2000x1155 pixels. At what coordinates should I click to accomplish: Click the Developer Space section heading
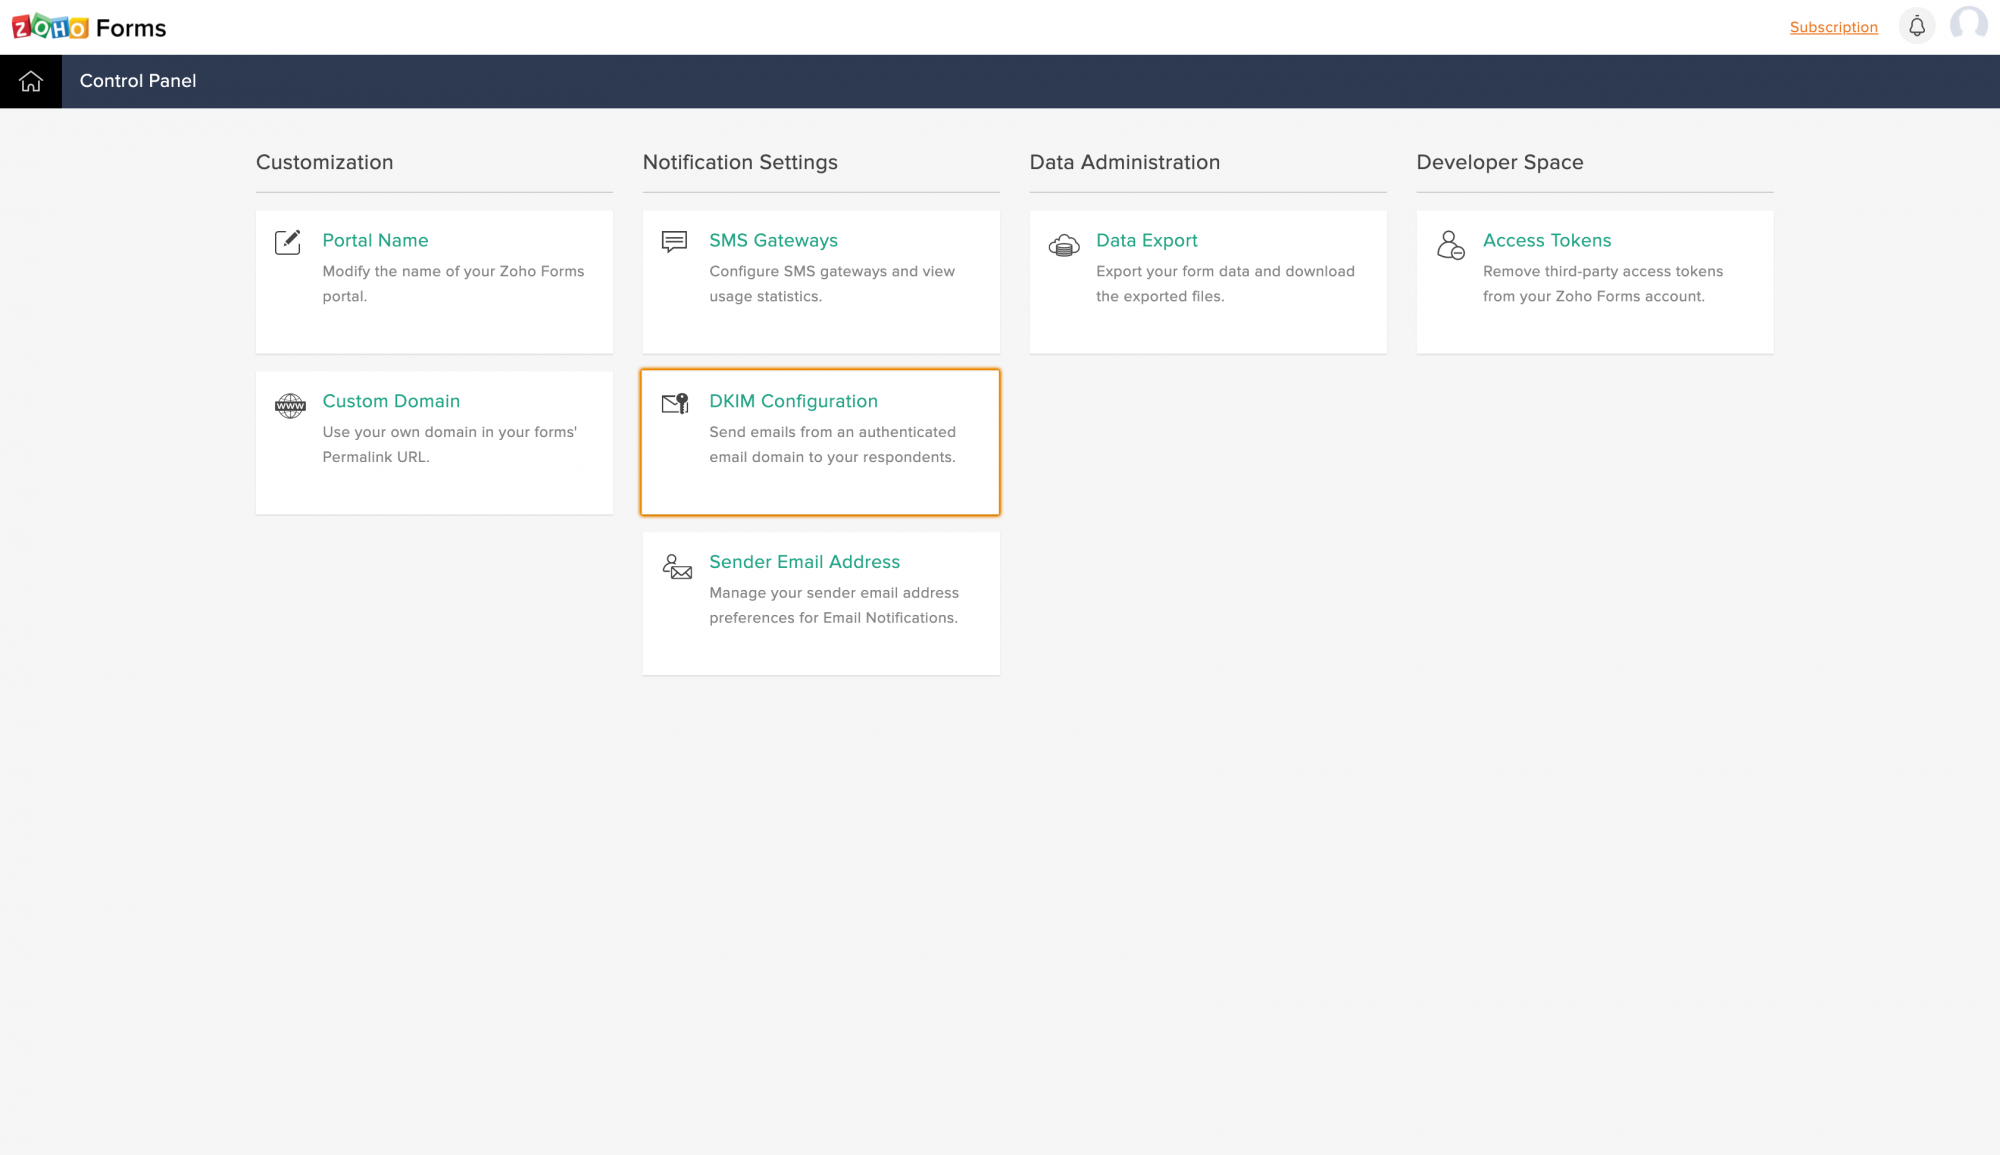1500,162
